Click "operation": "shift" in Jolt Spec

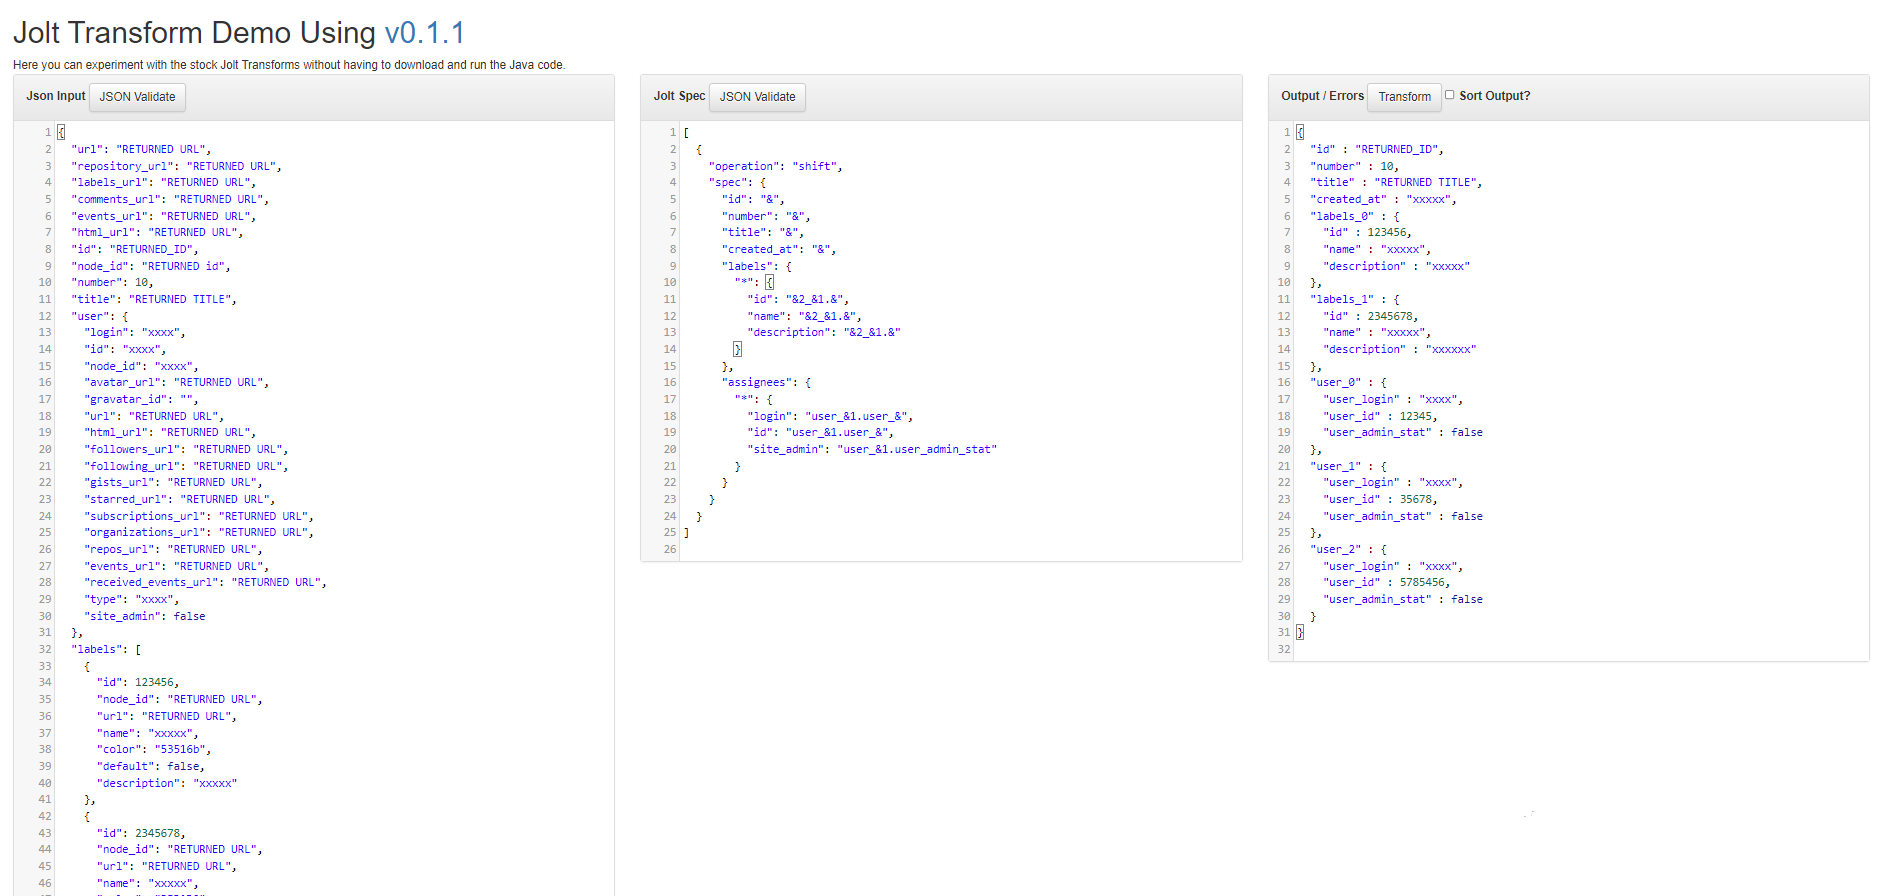(x=775, y=166)
